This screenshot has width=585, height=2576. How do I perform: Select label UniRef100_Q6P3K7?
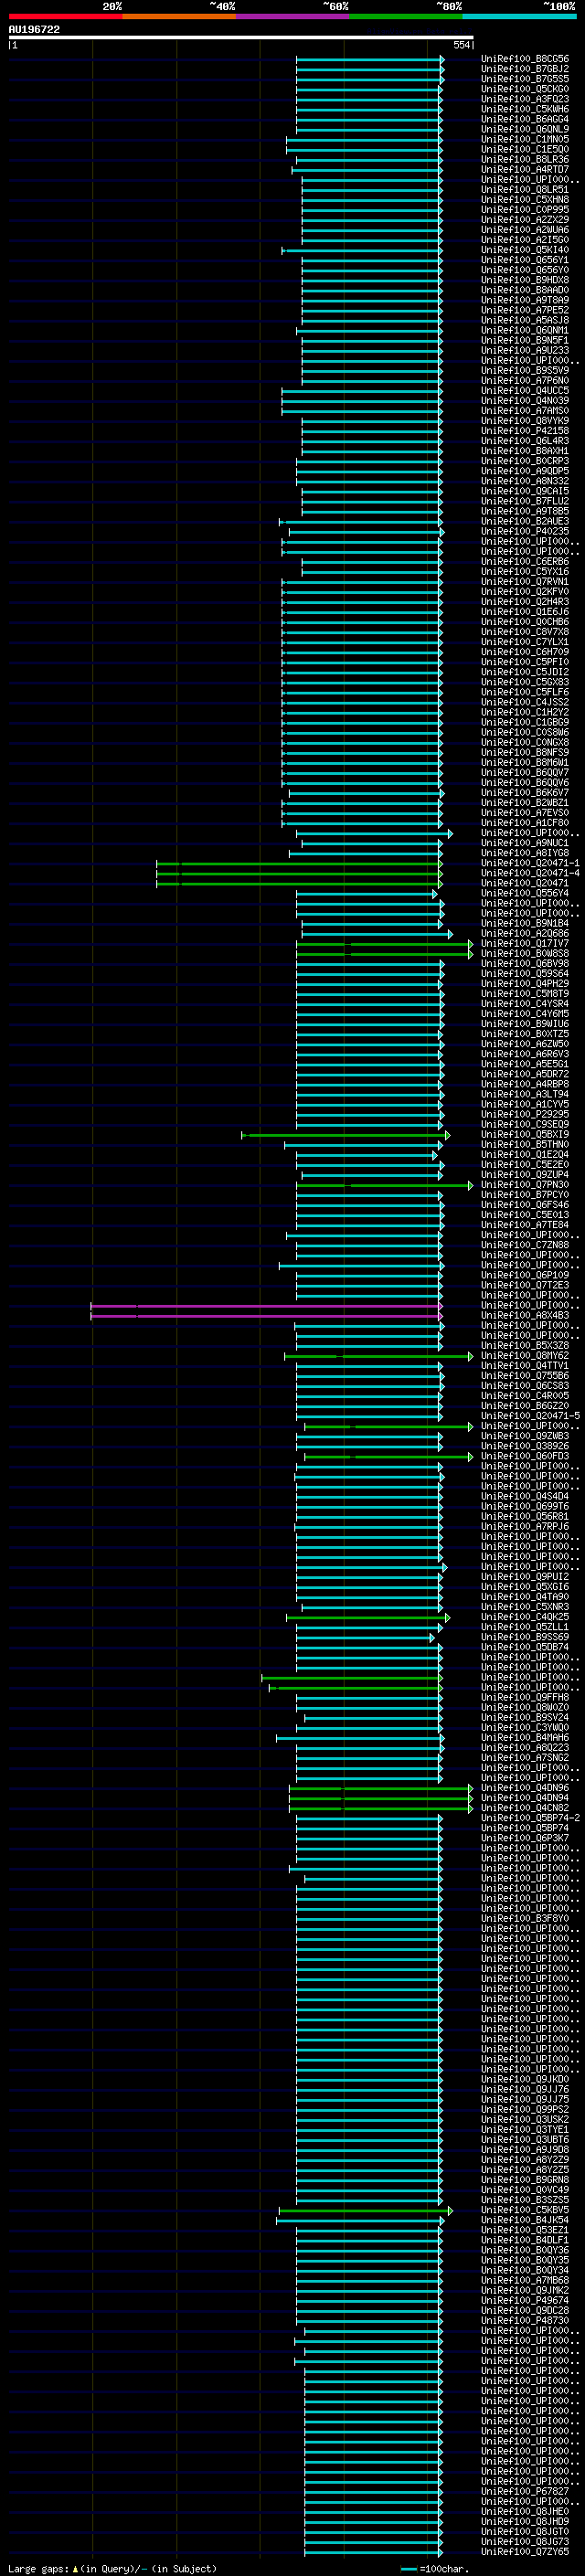pyautogui.click(x=524, y=1837)
